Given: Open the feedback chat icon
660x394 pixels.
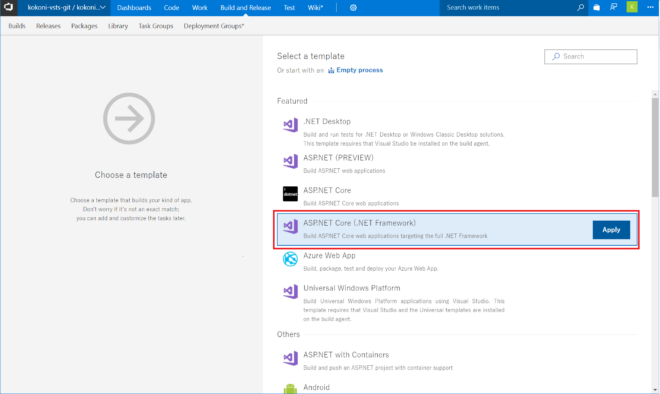Looking at the screenshot, I should coord(613,7).
